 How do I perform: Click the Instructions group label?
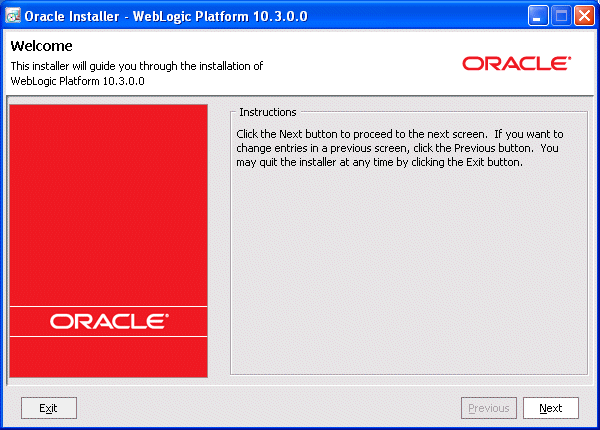(x=267, y=112)
